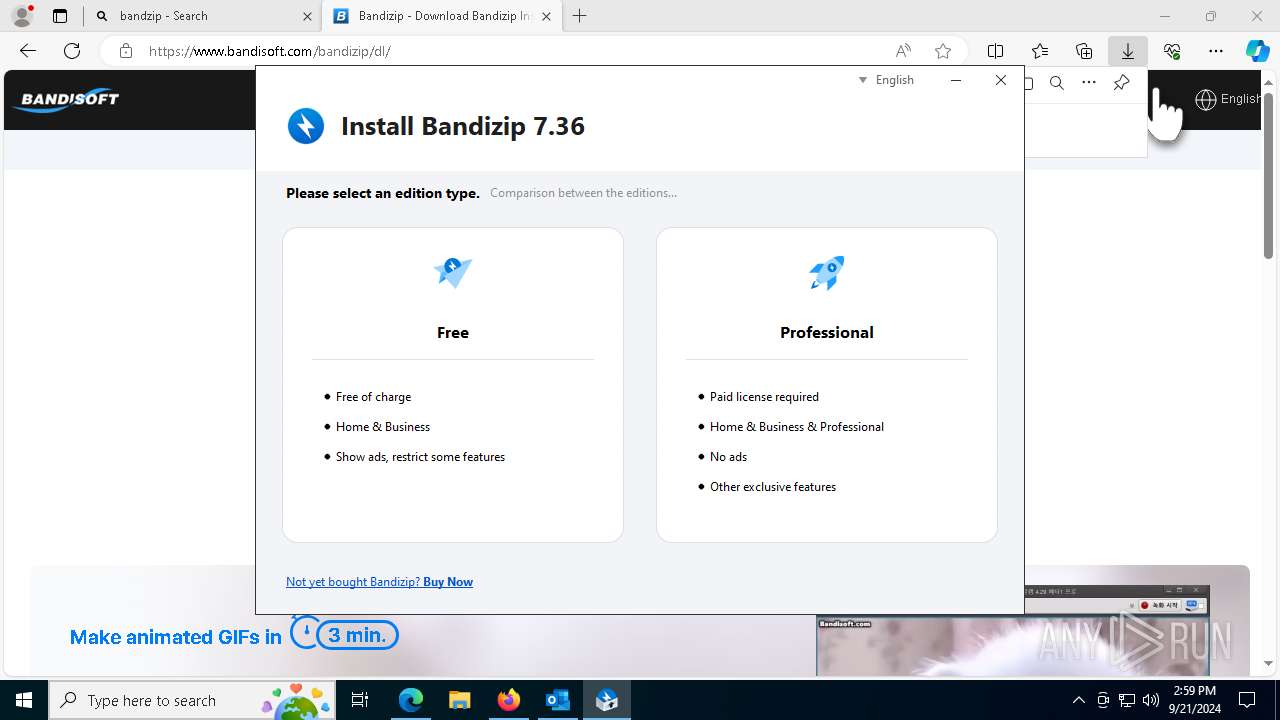Open Microsoft Edge from the taskbar

point(411,700)
